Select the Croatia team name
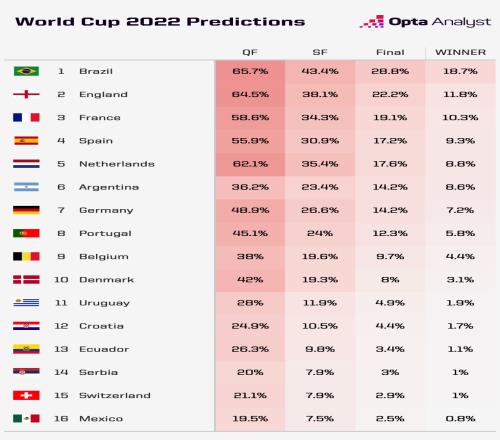 point(101,326)
